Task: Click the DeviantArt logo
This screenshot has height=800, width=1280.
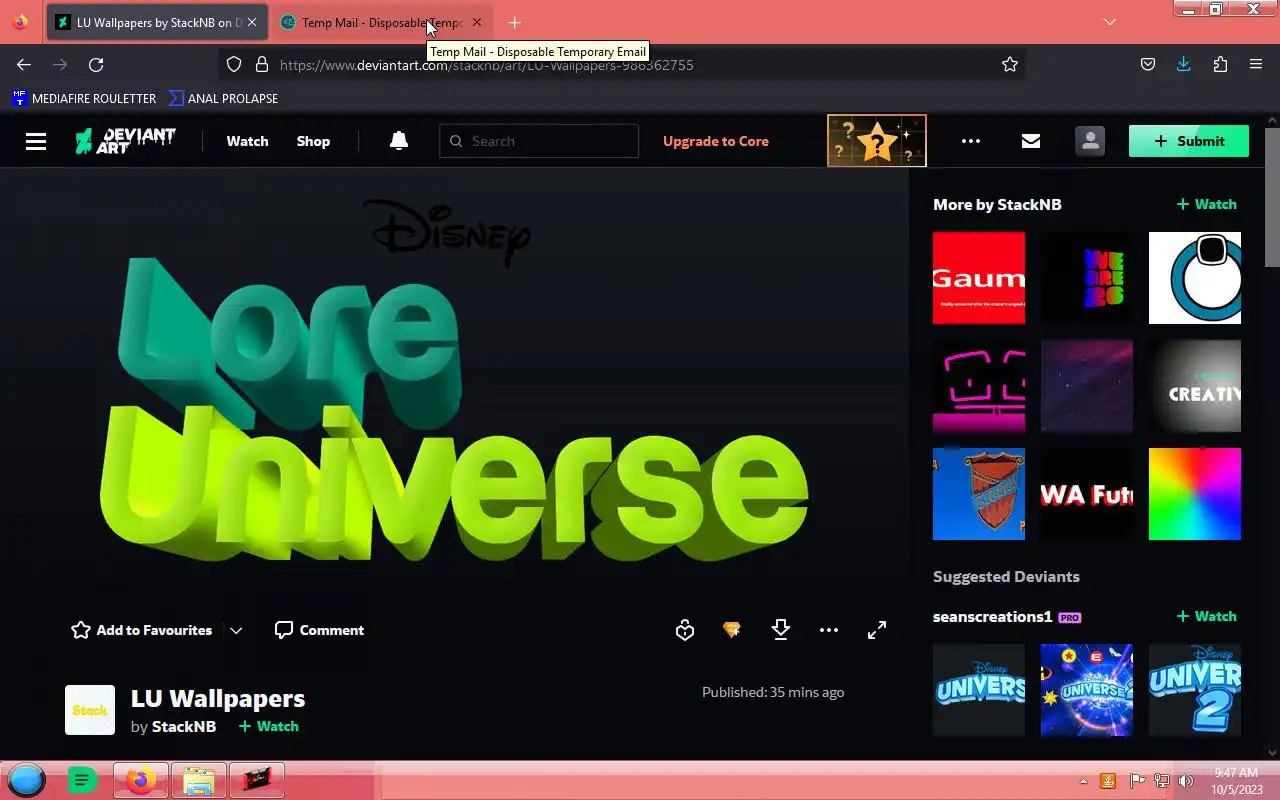Action: click(x=126, y=141)
